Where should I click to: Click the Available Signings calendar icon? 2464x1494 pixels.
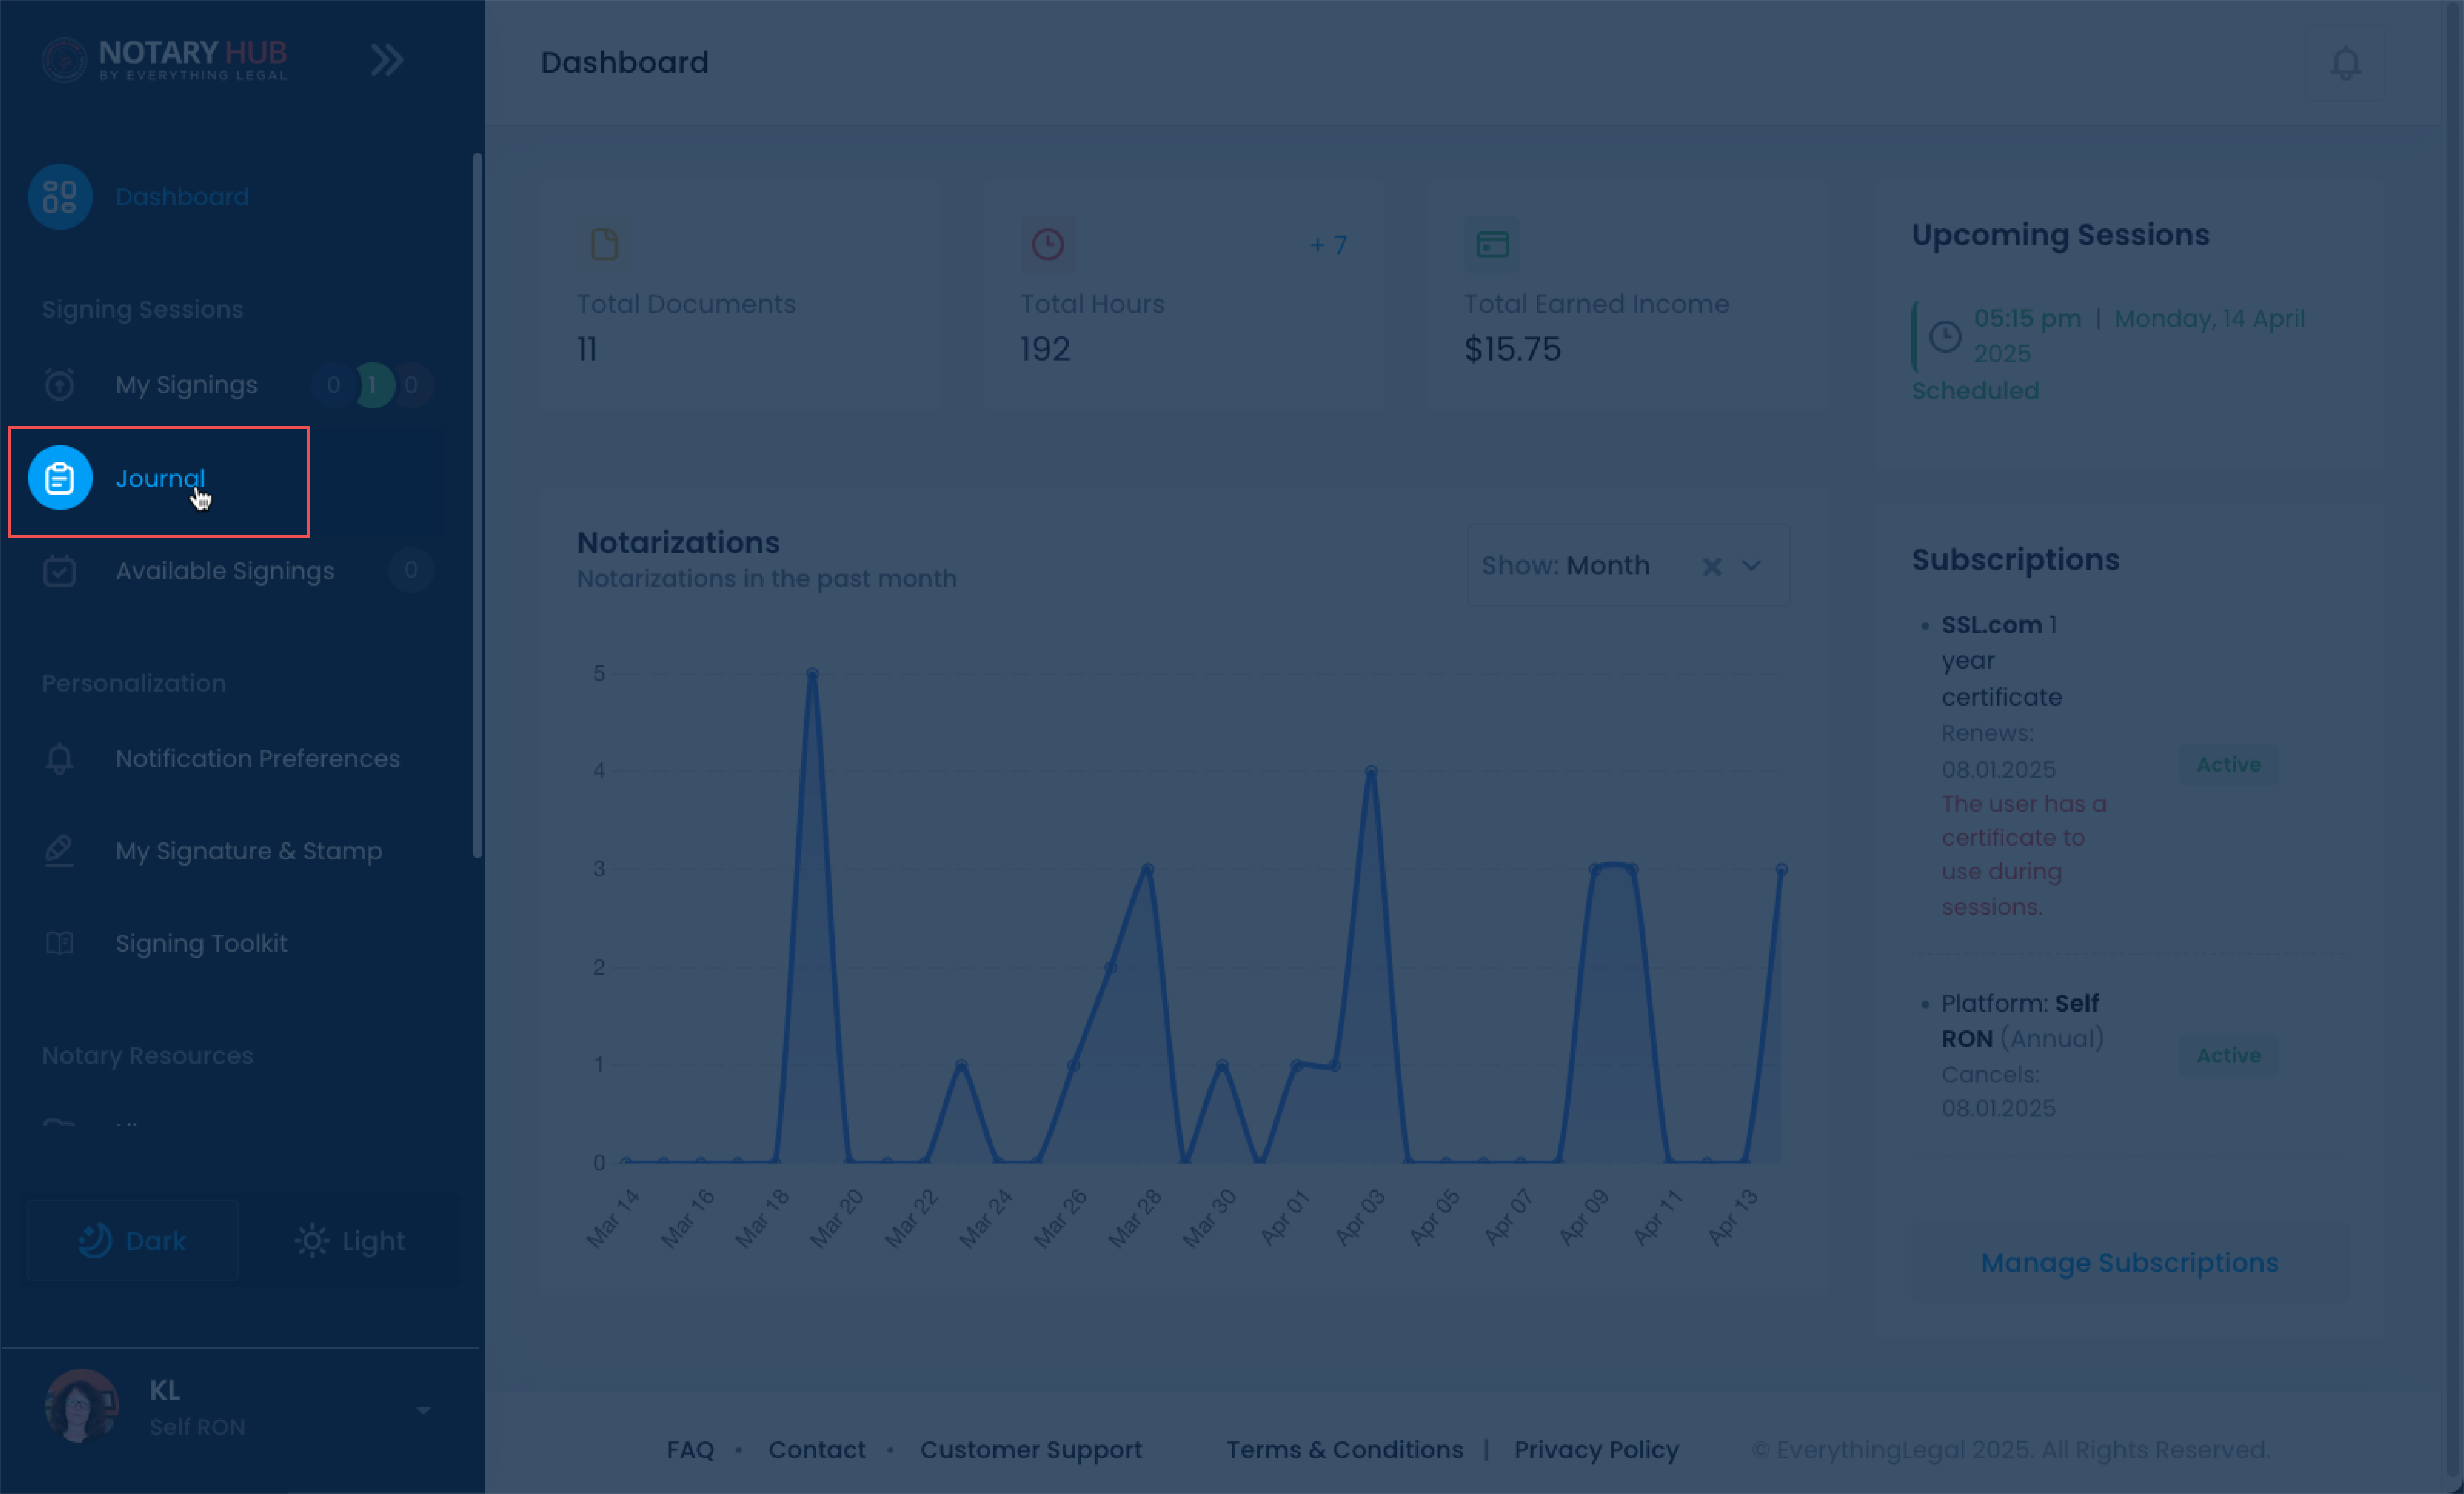tap(60, 571)
